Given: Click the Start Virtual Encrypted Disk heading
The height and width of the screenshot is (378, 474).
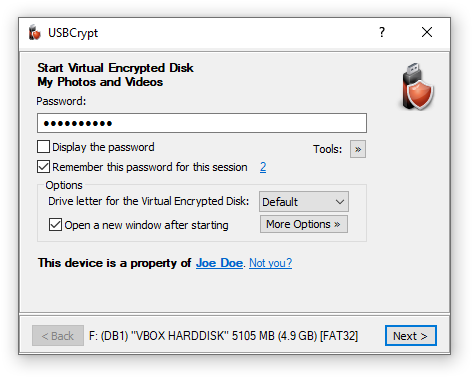Looking at the screenshot, I should pos(115,68).
